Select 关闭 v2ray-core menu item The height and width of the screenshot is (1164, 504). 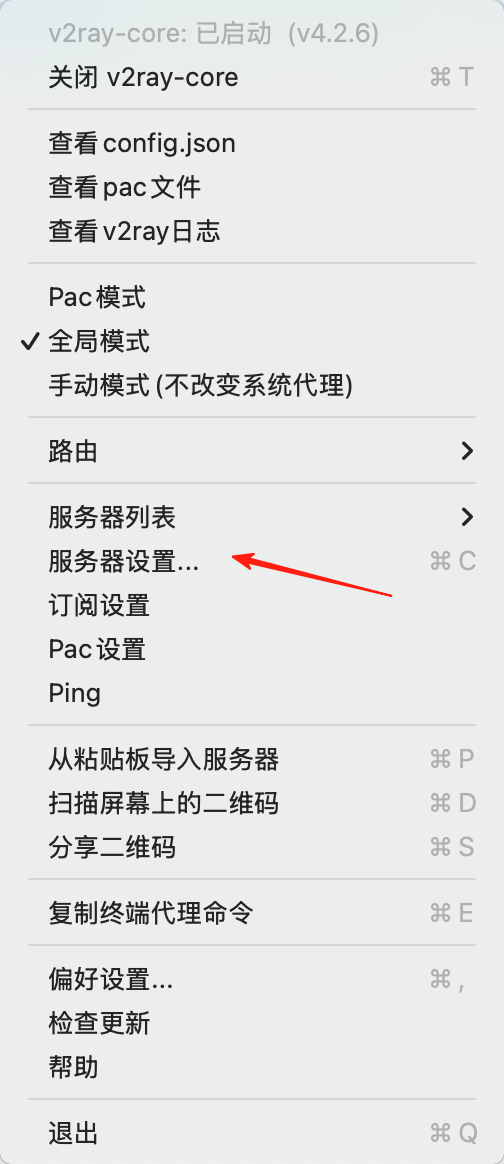click(252, 77)
